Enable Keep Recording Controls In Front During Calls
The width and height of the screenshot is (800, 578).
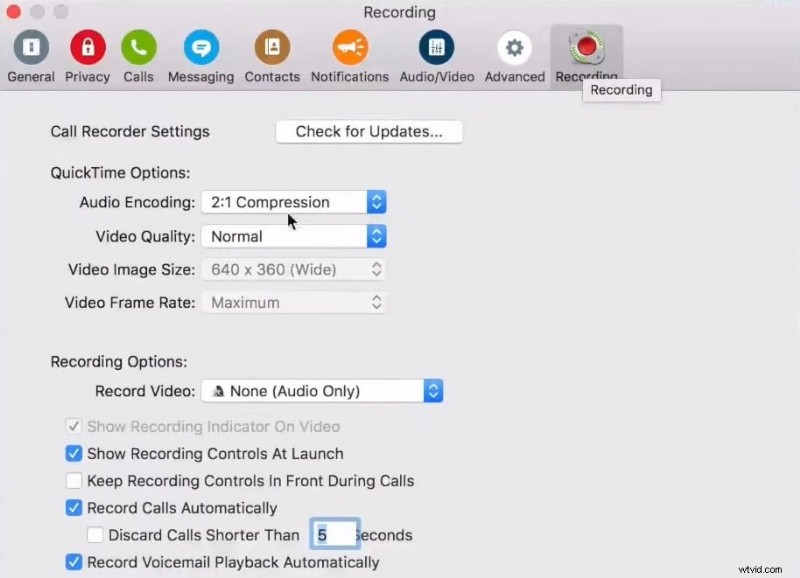tap(74, 480)
